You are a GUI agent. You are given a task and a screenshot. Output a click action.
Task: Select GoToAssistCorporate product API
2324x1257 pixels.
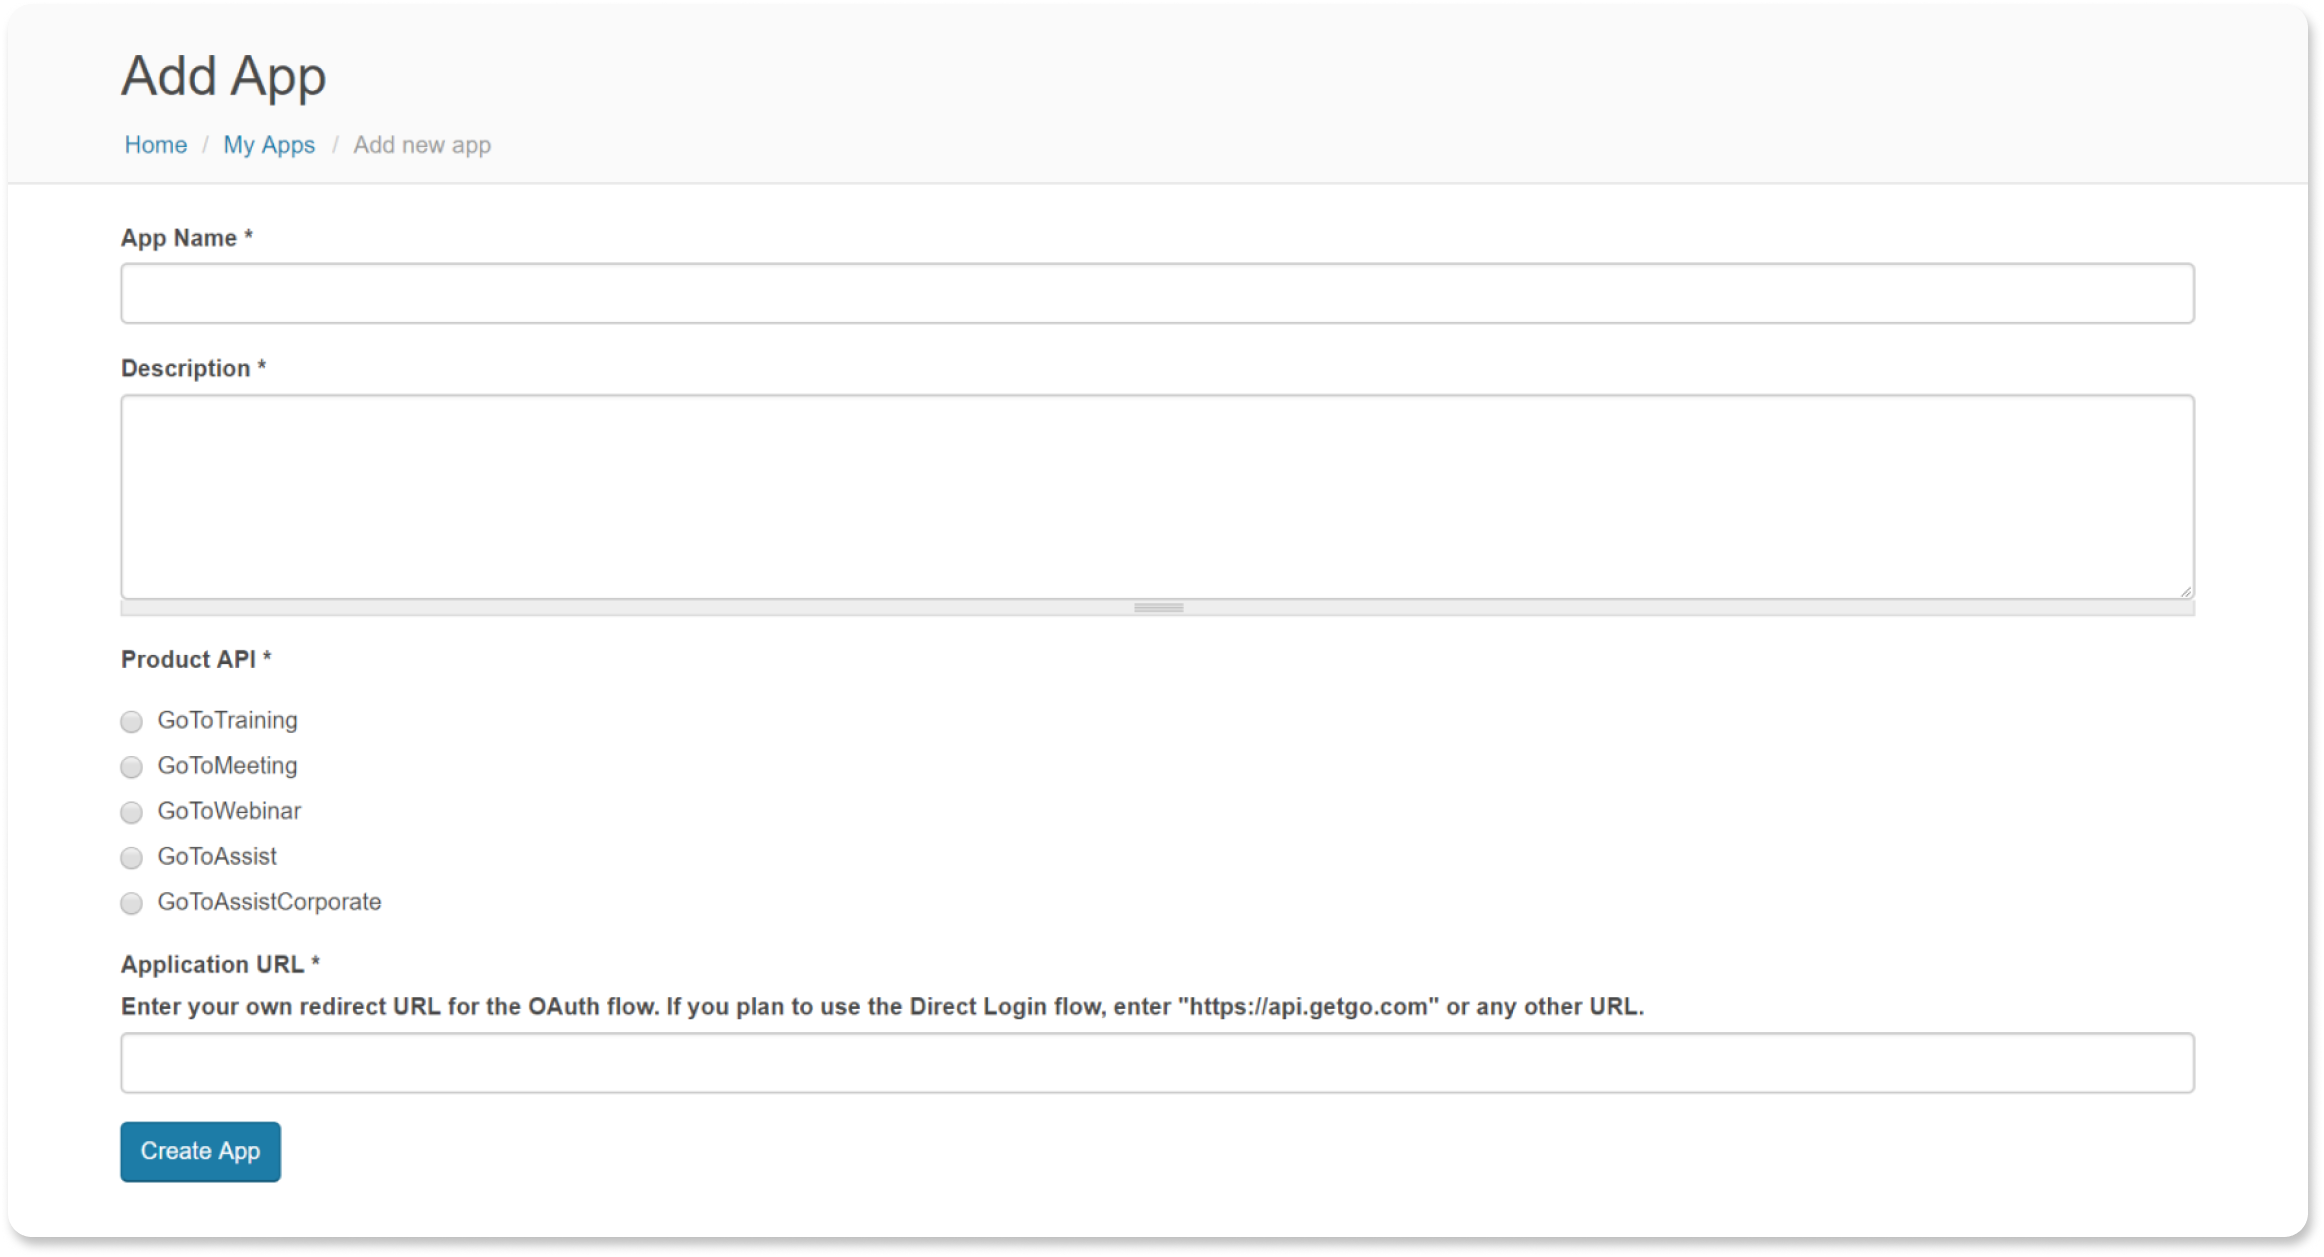[x=131, y=903]
